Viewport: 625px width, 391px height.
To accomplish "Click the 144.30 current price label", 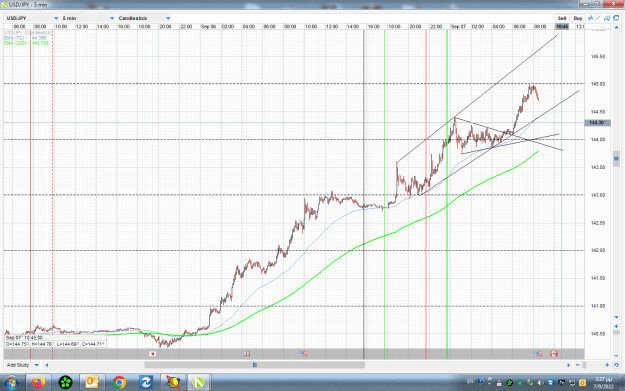I will (597, 123).
